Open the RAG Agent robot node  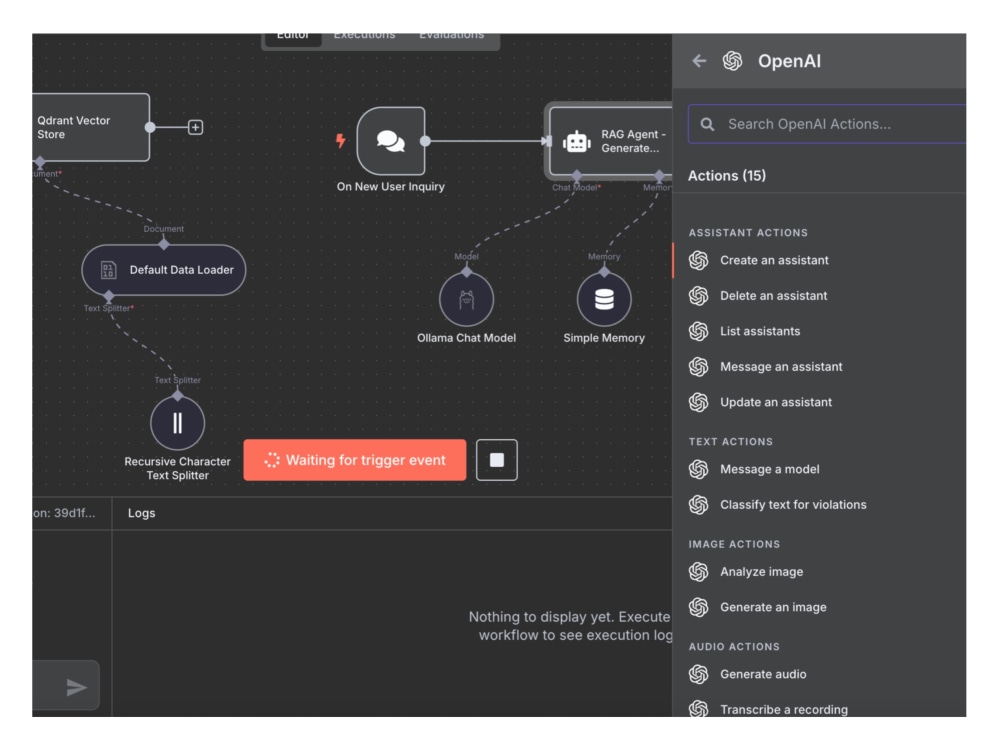(611, 141)
